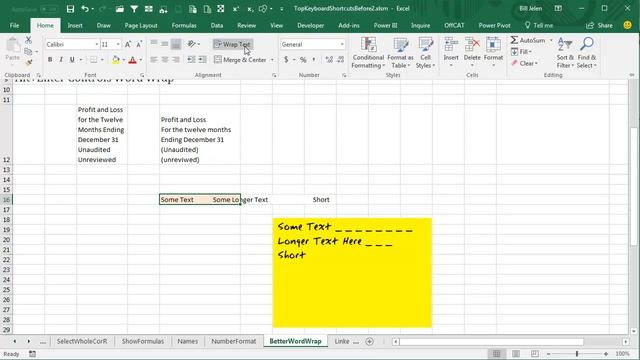The width and height of the screenshot is (640, 360).
Task: Open Sort & Filter menu
Action: pos(565,53)
